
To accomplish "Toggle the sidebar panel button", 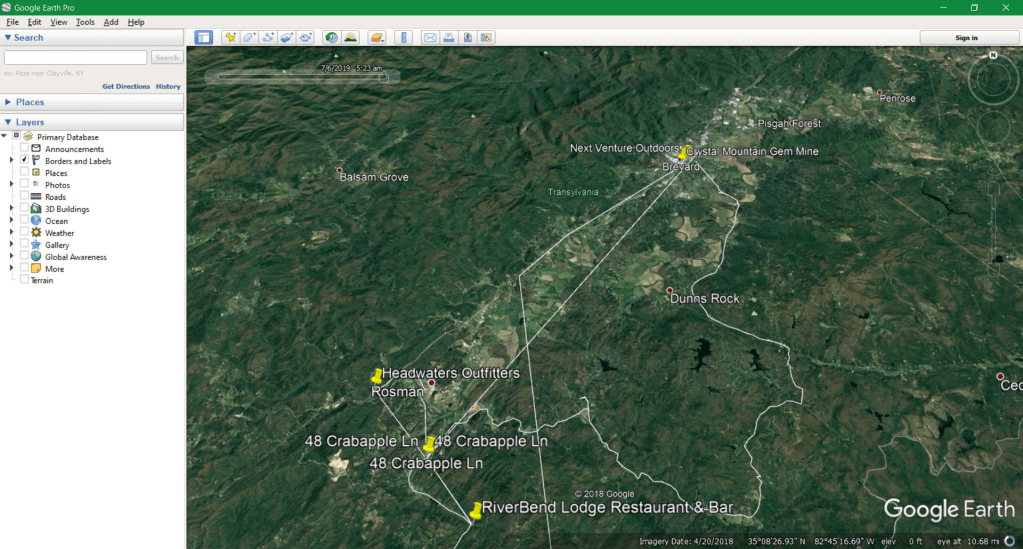I will (204, 38).
